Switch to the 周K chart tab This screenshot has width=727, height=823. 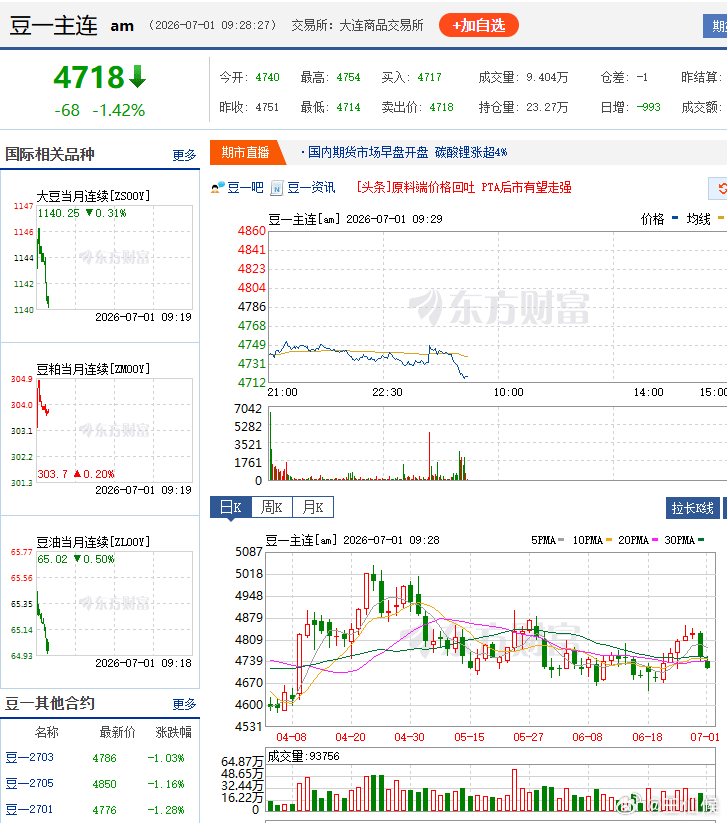pos(272,508)
